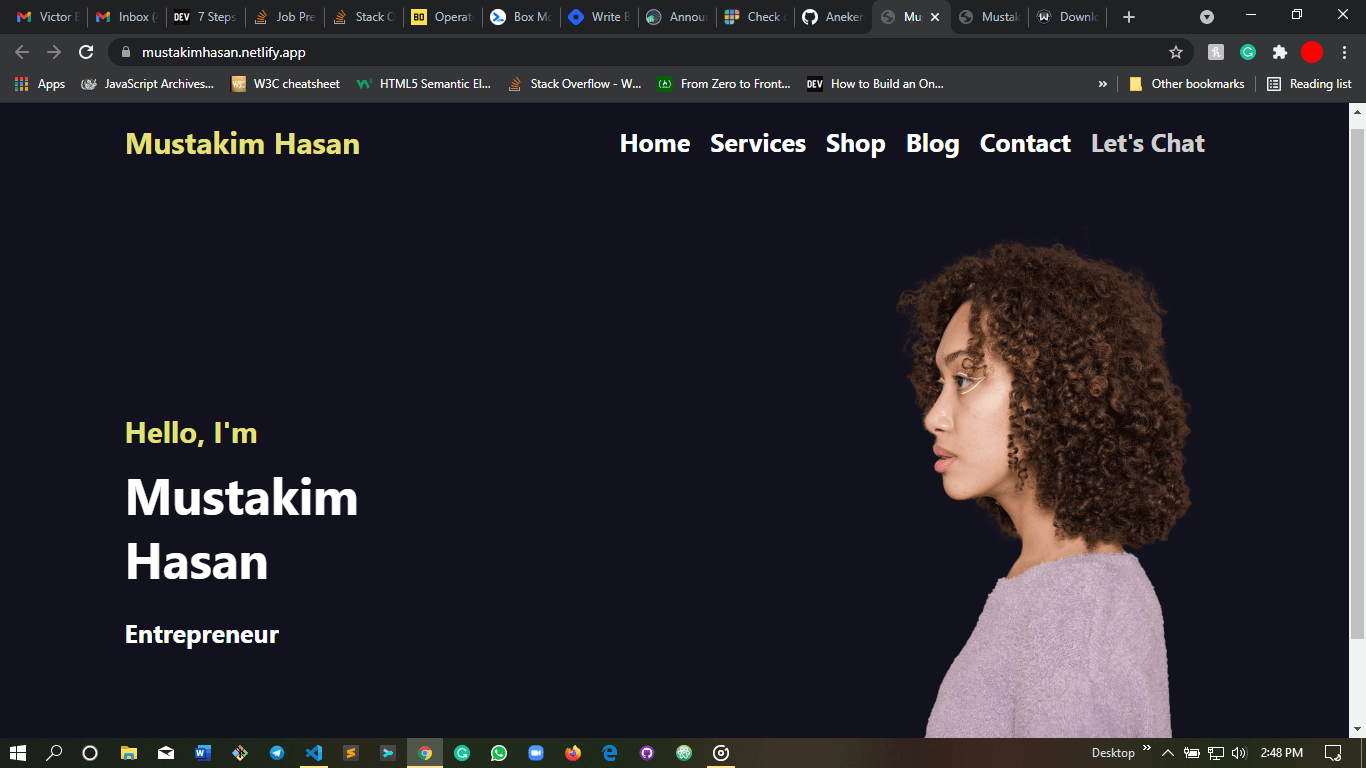Click the Apps shortcut in bookmarks bar
Viewport: 1366px width, 768px height.
[40, 84]
